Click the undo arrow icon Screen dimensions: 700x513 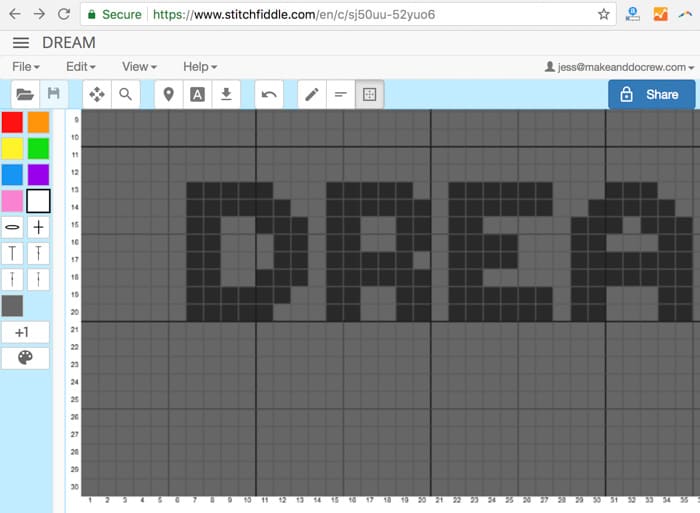269,94
